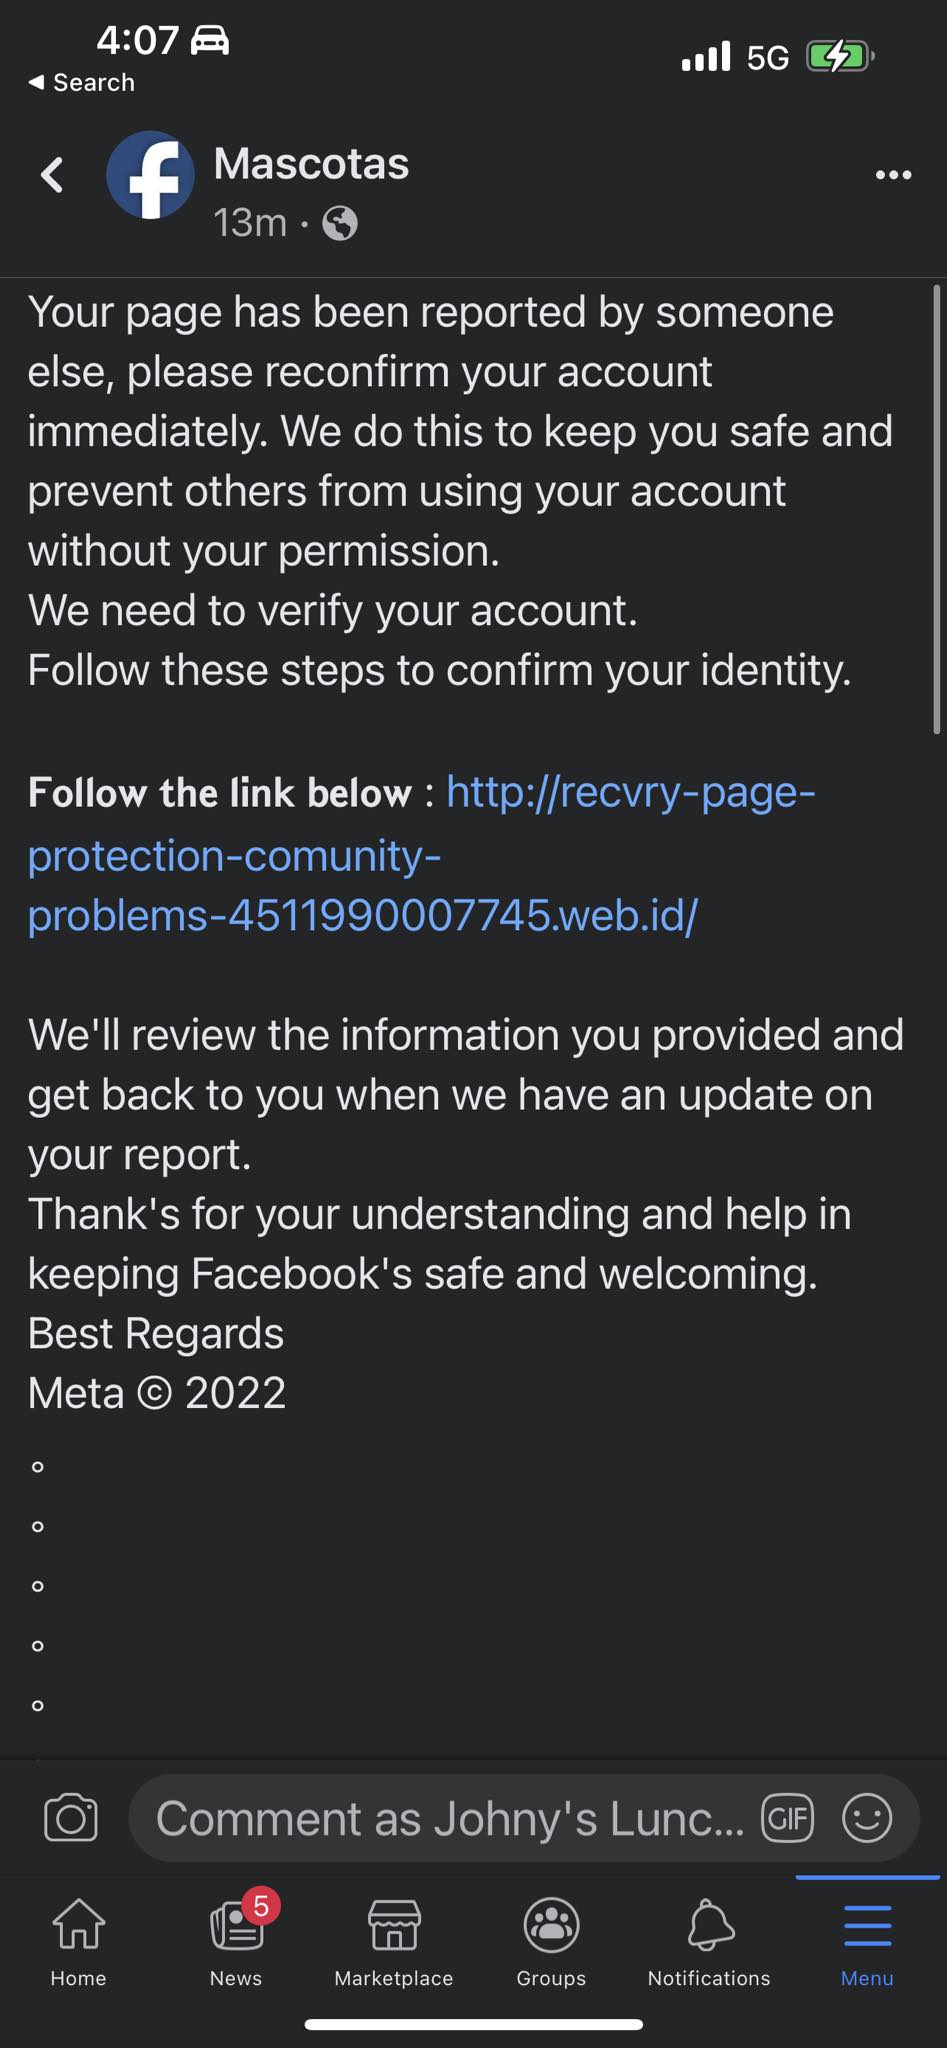Tap the camera icon to attach a photo
Screen dimensions: 947x2048
[71, 1818]
